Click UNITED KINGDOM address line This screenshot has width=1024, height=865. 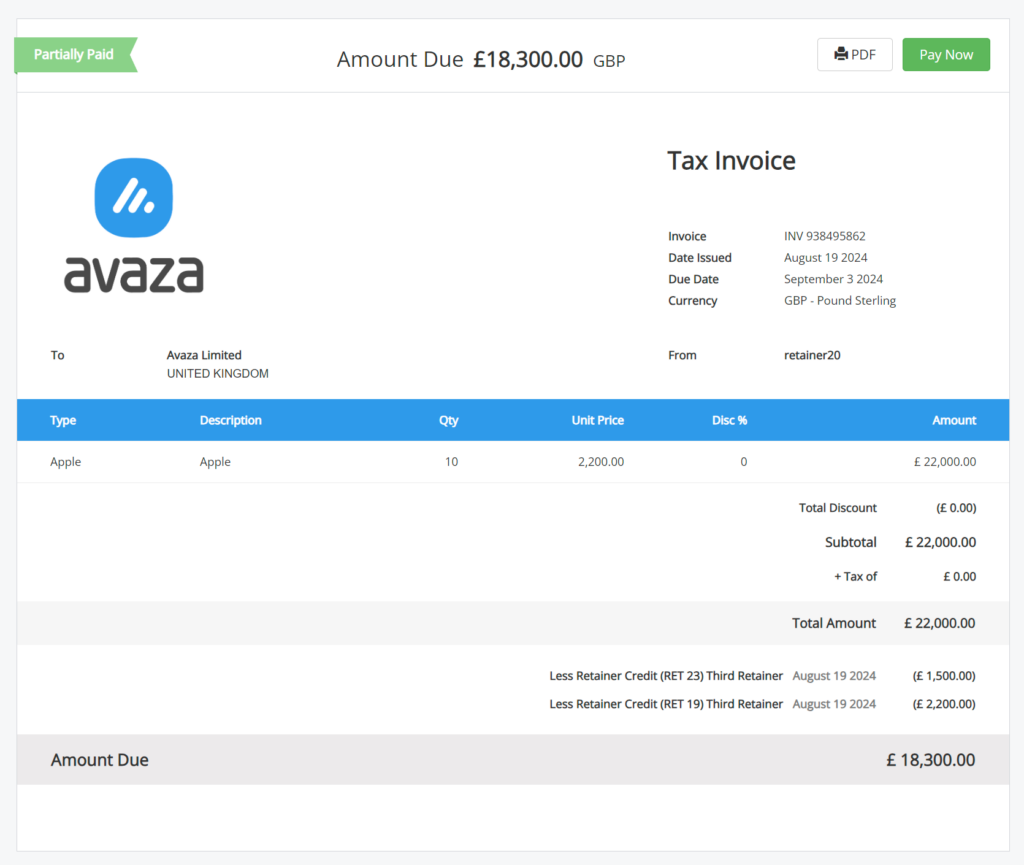tap(217, 373)
